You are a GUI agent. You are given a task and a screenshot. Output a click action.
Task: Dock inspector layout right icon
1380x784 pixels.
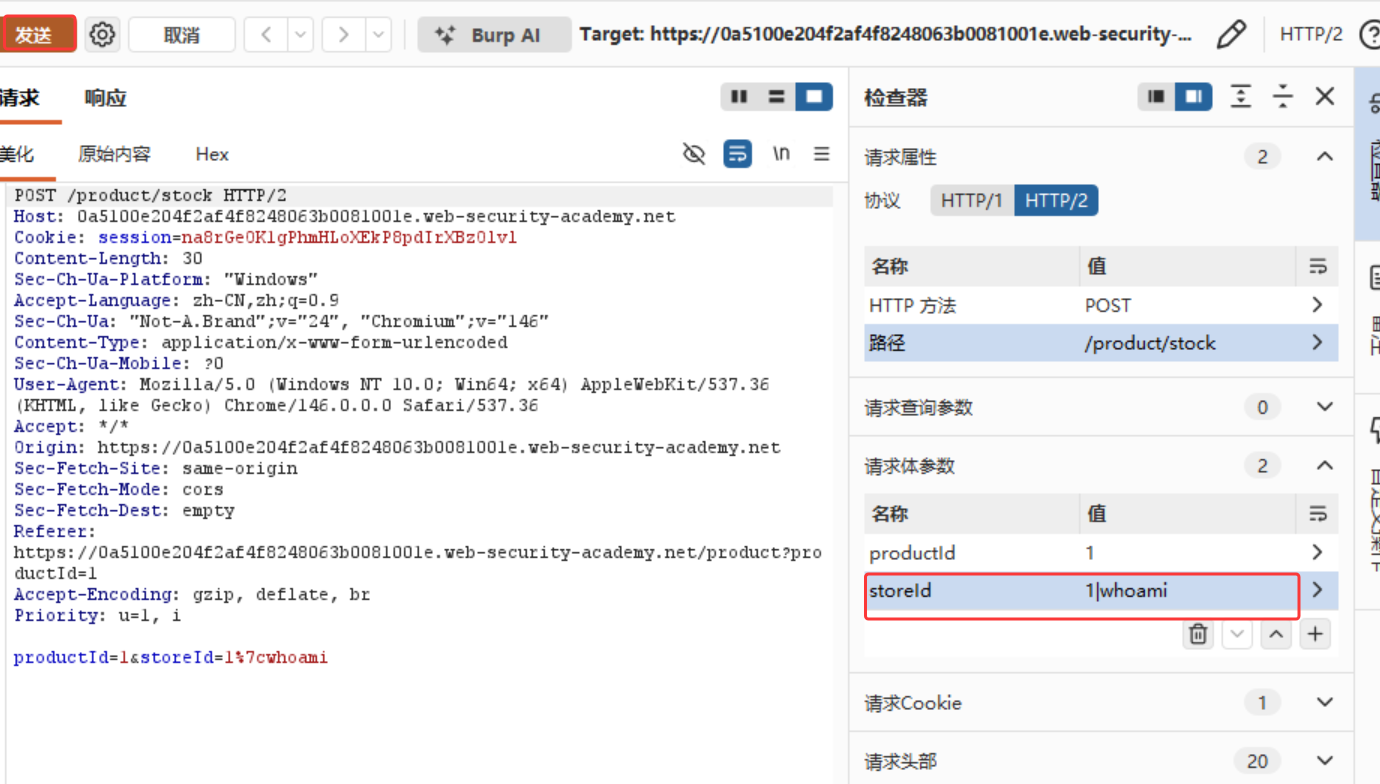[1194, 97]
